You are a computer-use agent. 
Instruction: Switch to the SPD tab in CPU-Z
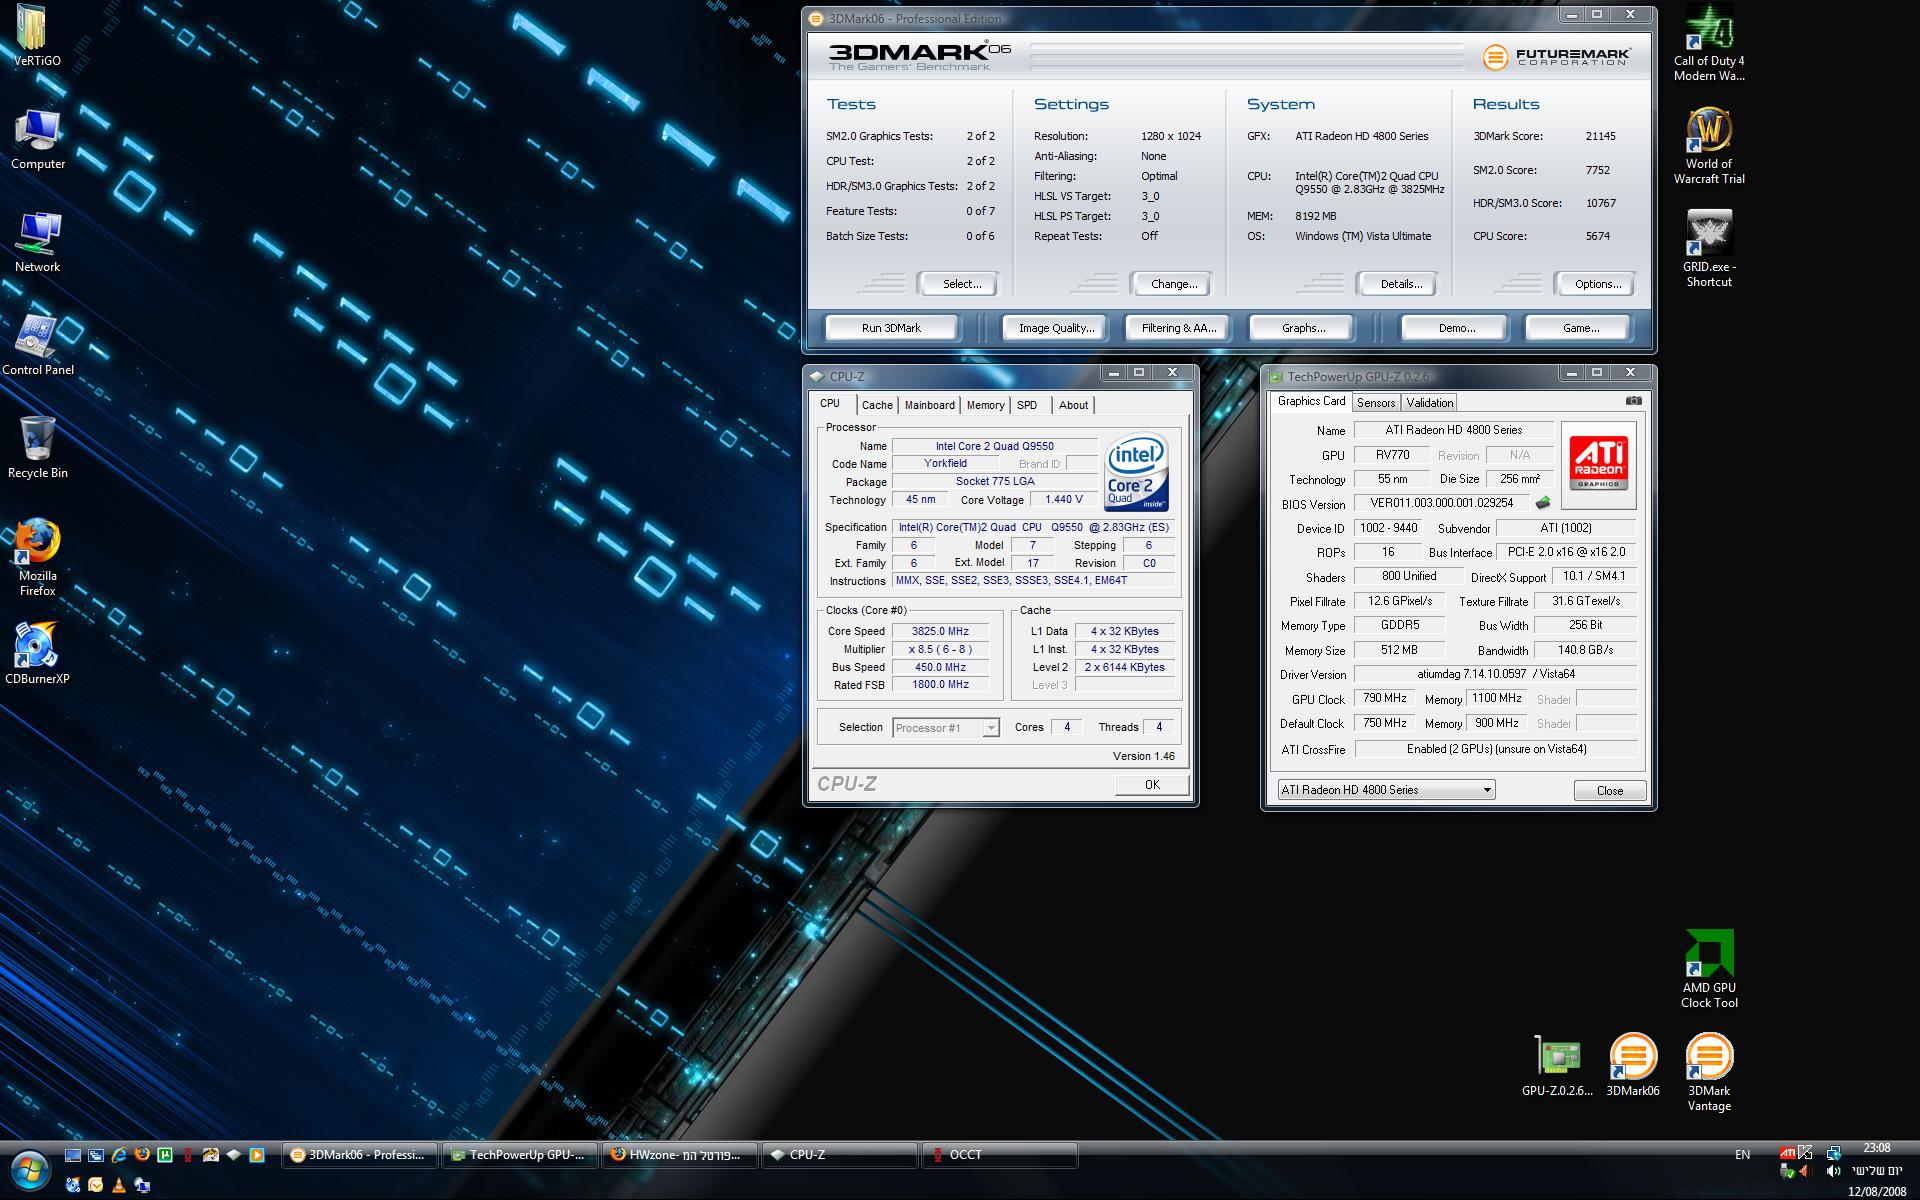(x=1027, y=405)
